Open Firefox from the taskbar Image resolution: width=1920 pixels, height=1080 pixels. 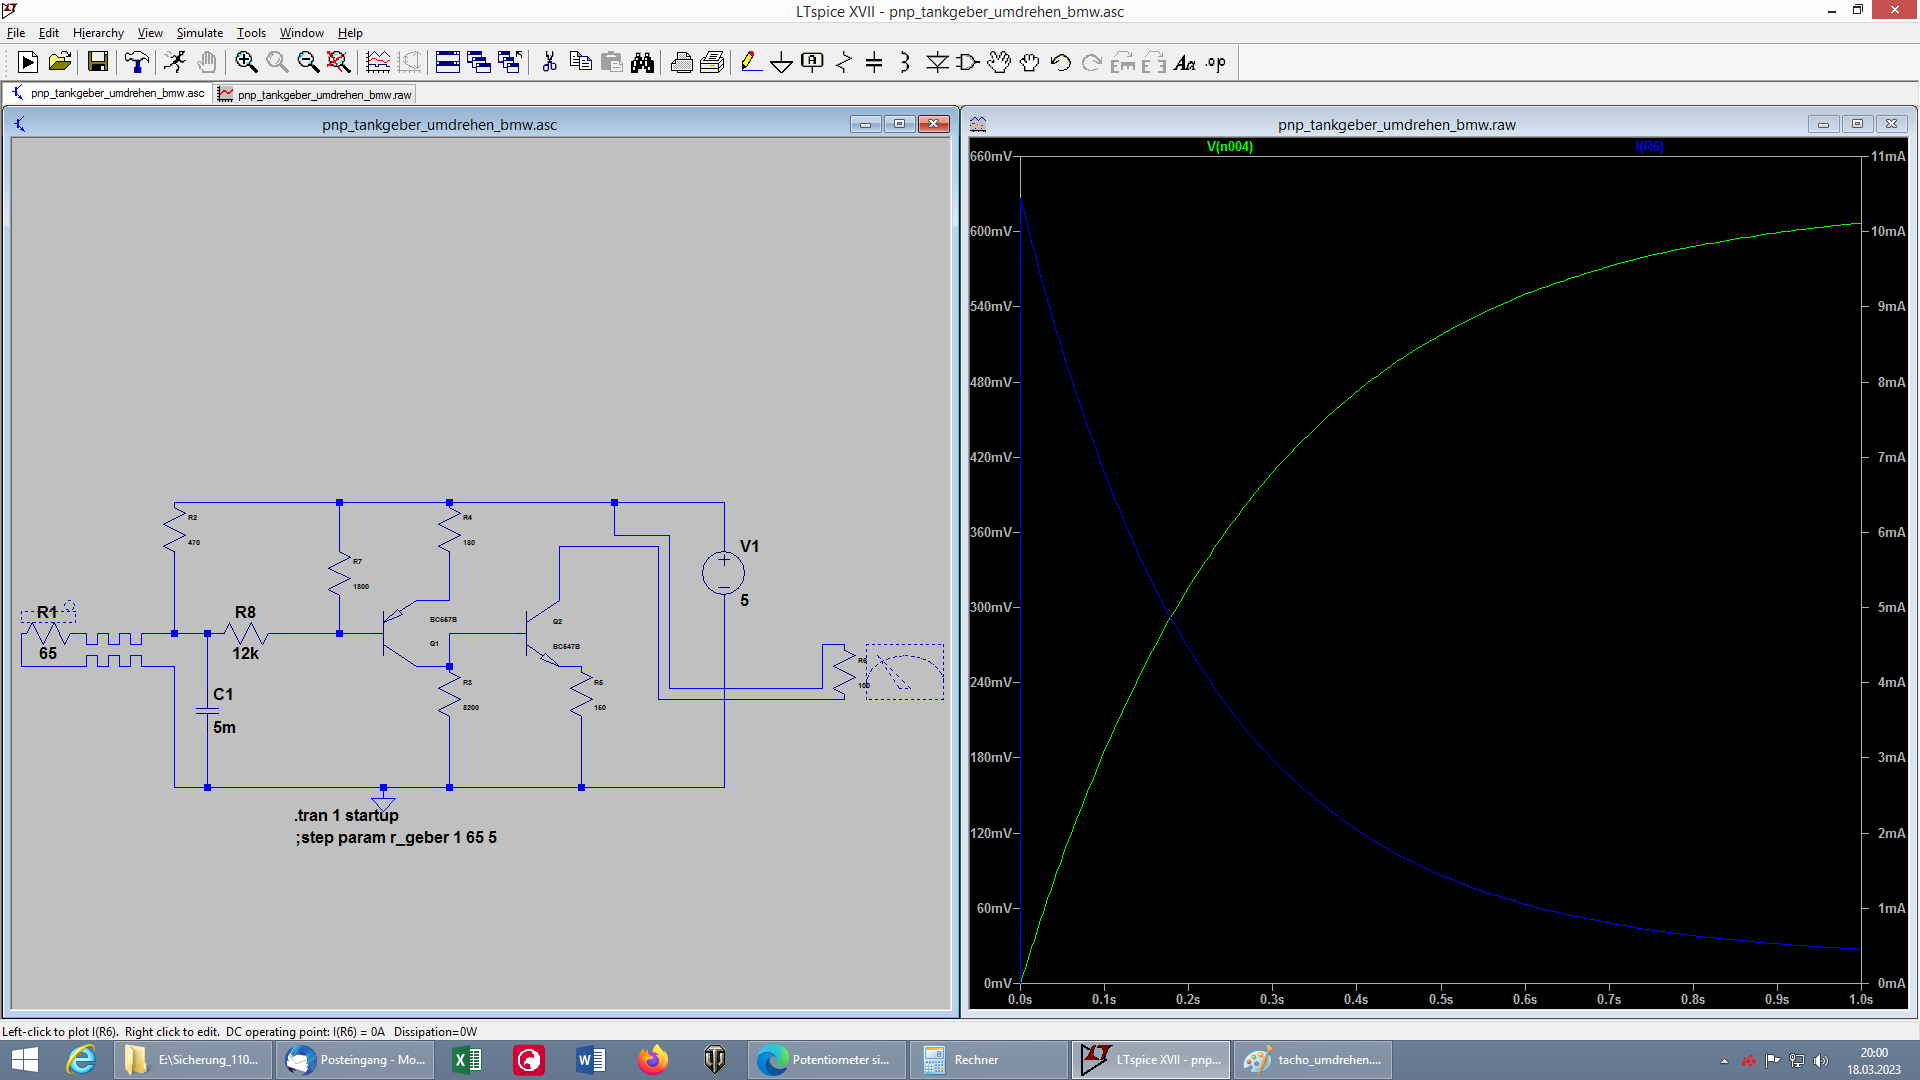[653, 1060]
